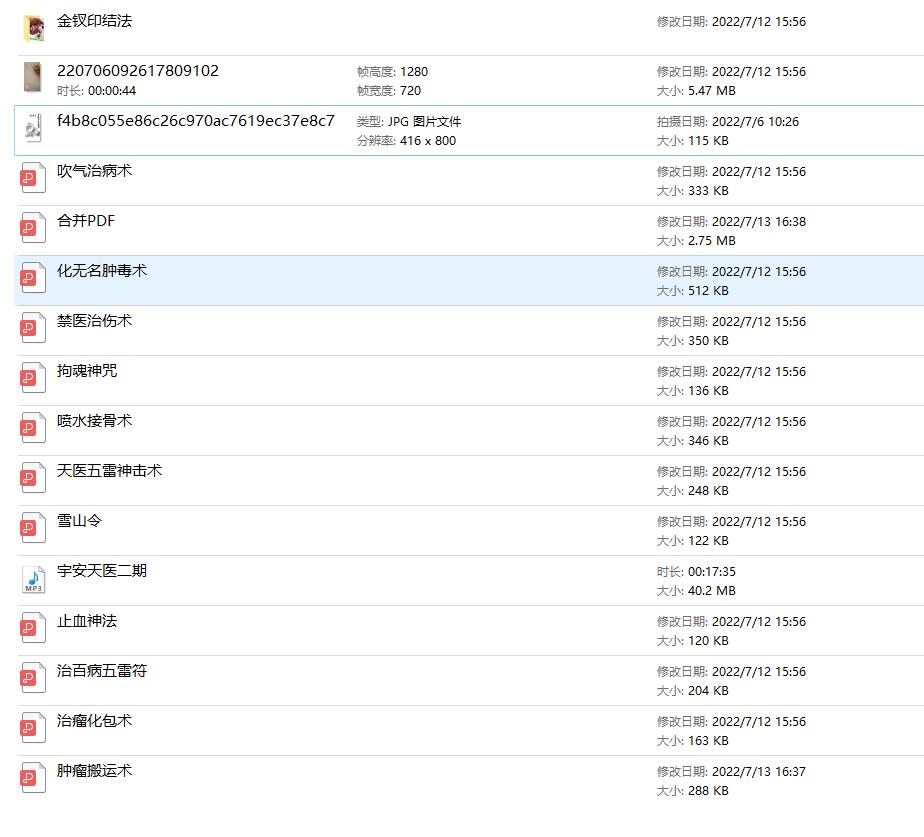
Task: Click the 禁医治伤术 PDF icon
Action: point(33,328)
